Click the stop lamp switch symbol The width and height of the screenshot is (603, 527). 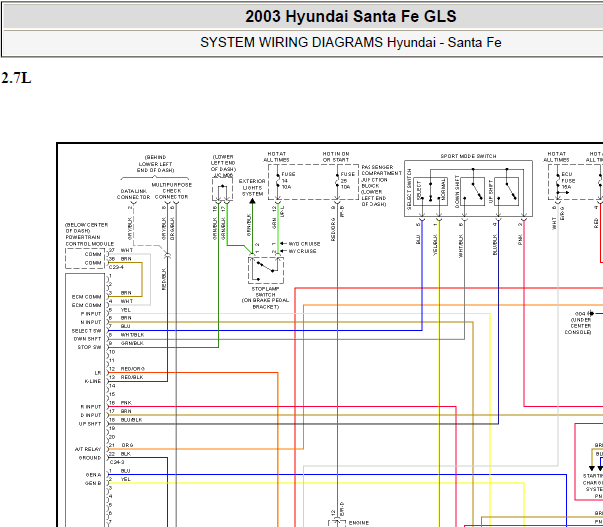tap(266, 270)
